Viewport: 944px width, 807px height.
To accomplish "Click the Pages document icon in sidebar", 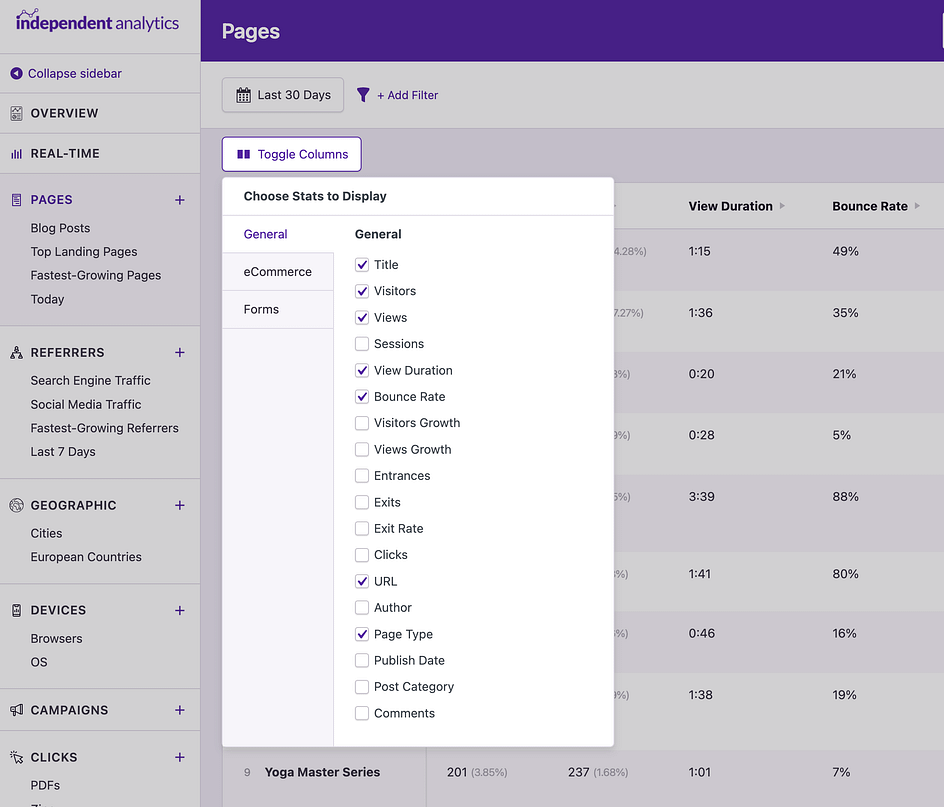I will (16, 200).
